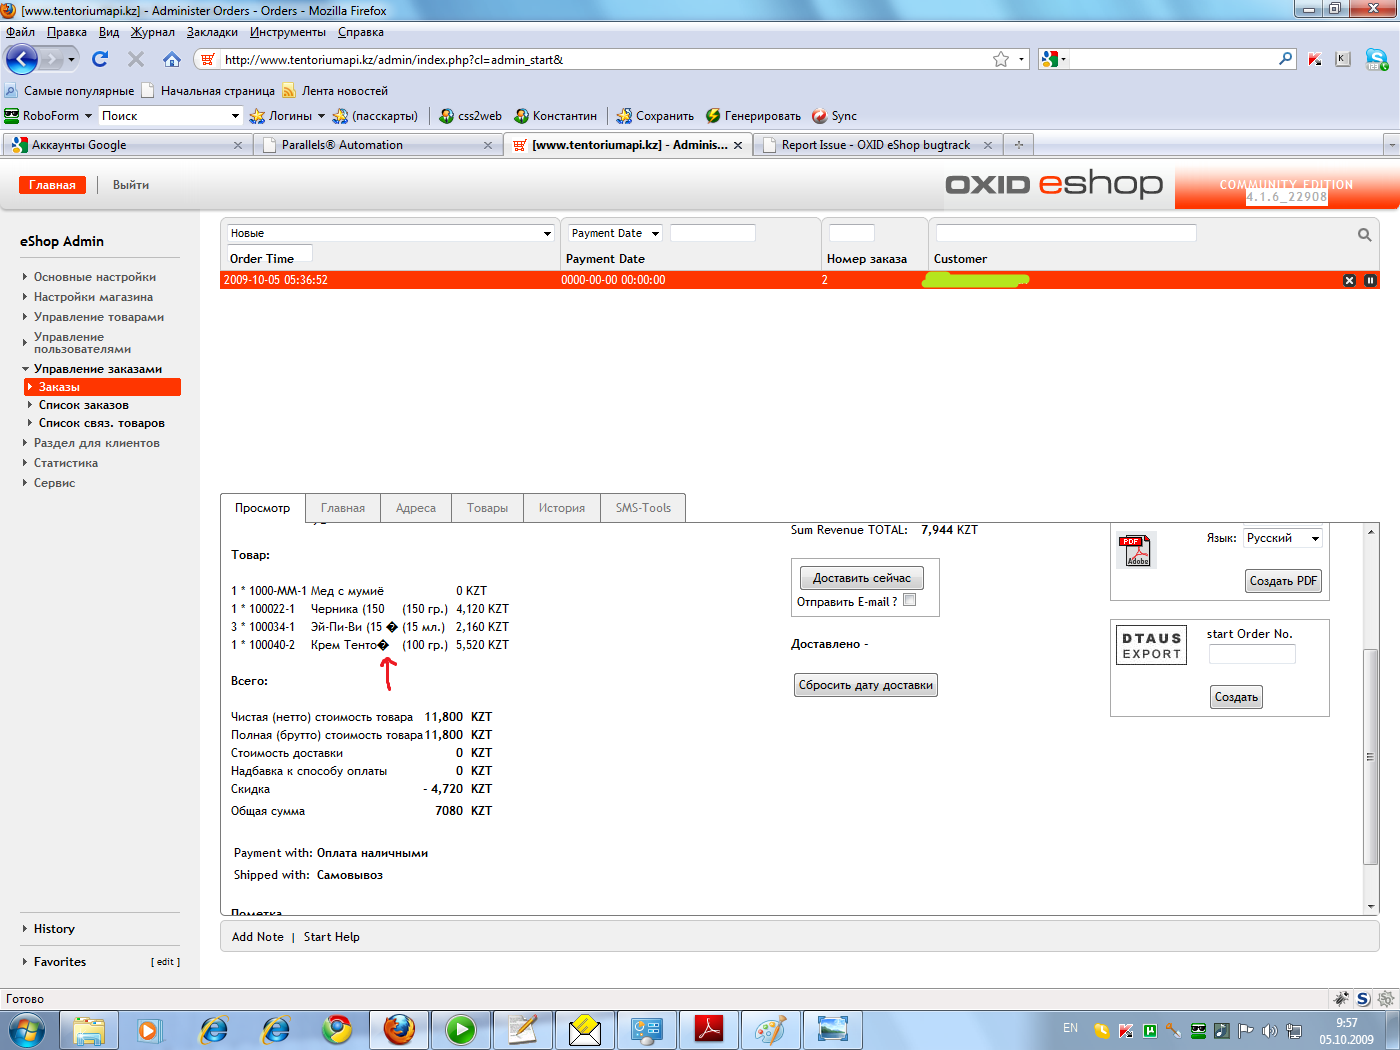The width and height of the screenshot is (1400, 1050).
Task: Click the DTAUS Export icon
Action: (x=1151, y=646)
